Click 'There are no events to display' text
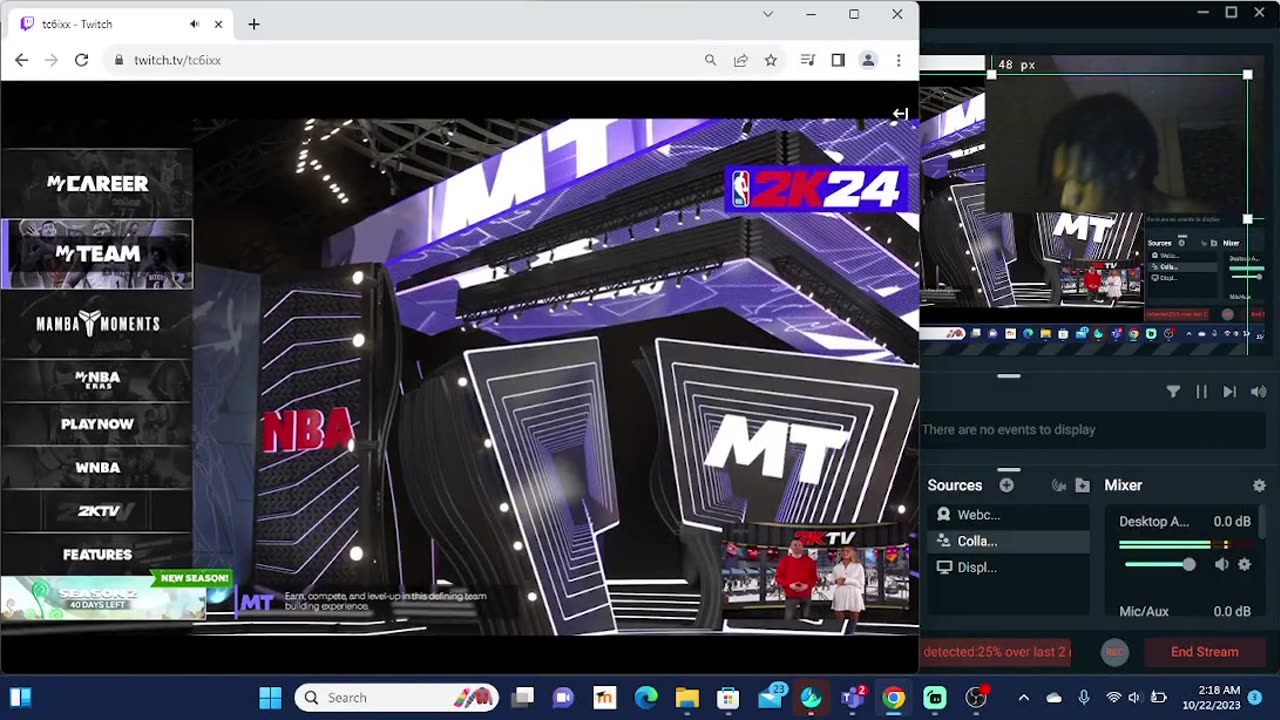Image resolution: width=1280 pixels, height=720 pixels. 1008,430
